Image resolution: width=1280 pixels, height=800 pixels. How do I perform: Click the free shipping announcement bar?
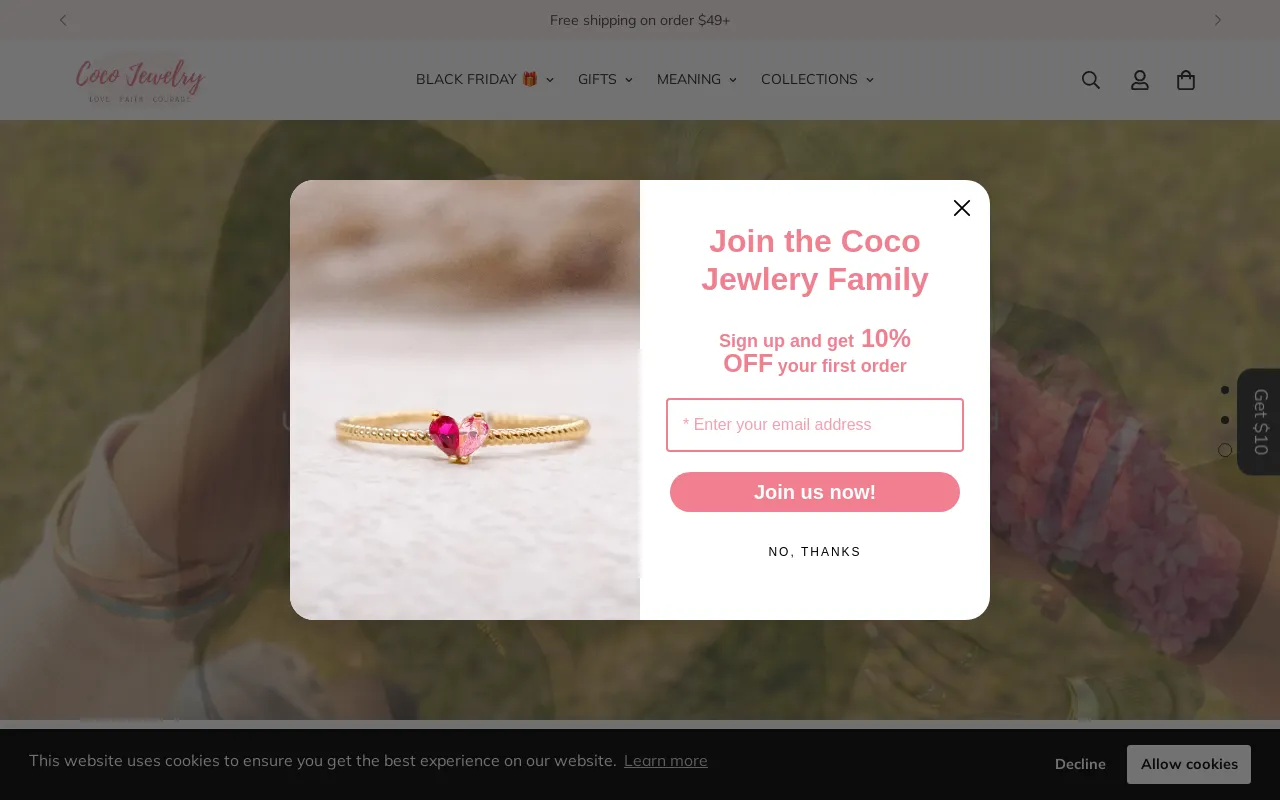click(x=640, y=20)
